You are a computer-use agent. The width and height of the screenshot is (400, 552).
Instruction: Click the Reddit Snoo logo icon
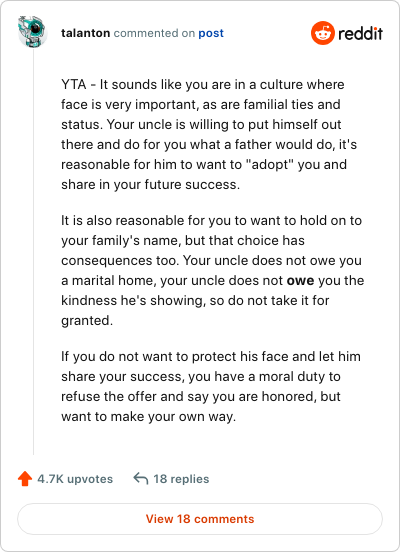tap(323, 33)
